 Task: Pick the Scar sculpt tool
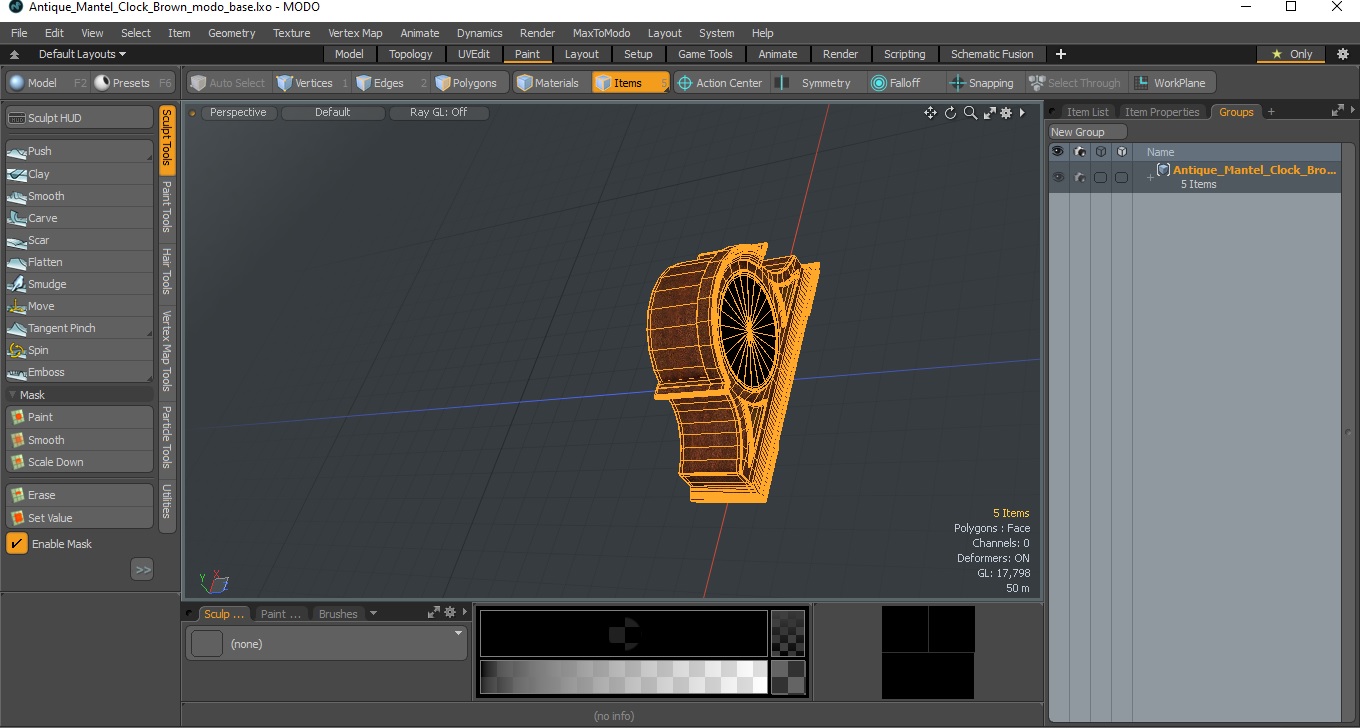point(79,240)
